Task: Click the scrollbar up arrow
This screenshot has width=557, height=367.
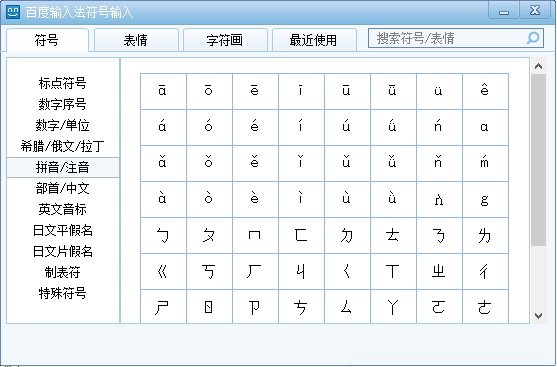Action: (x=539, y=66)
